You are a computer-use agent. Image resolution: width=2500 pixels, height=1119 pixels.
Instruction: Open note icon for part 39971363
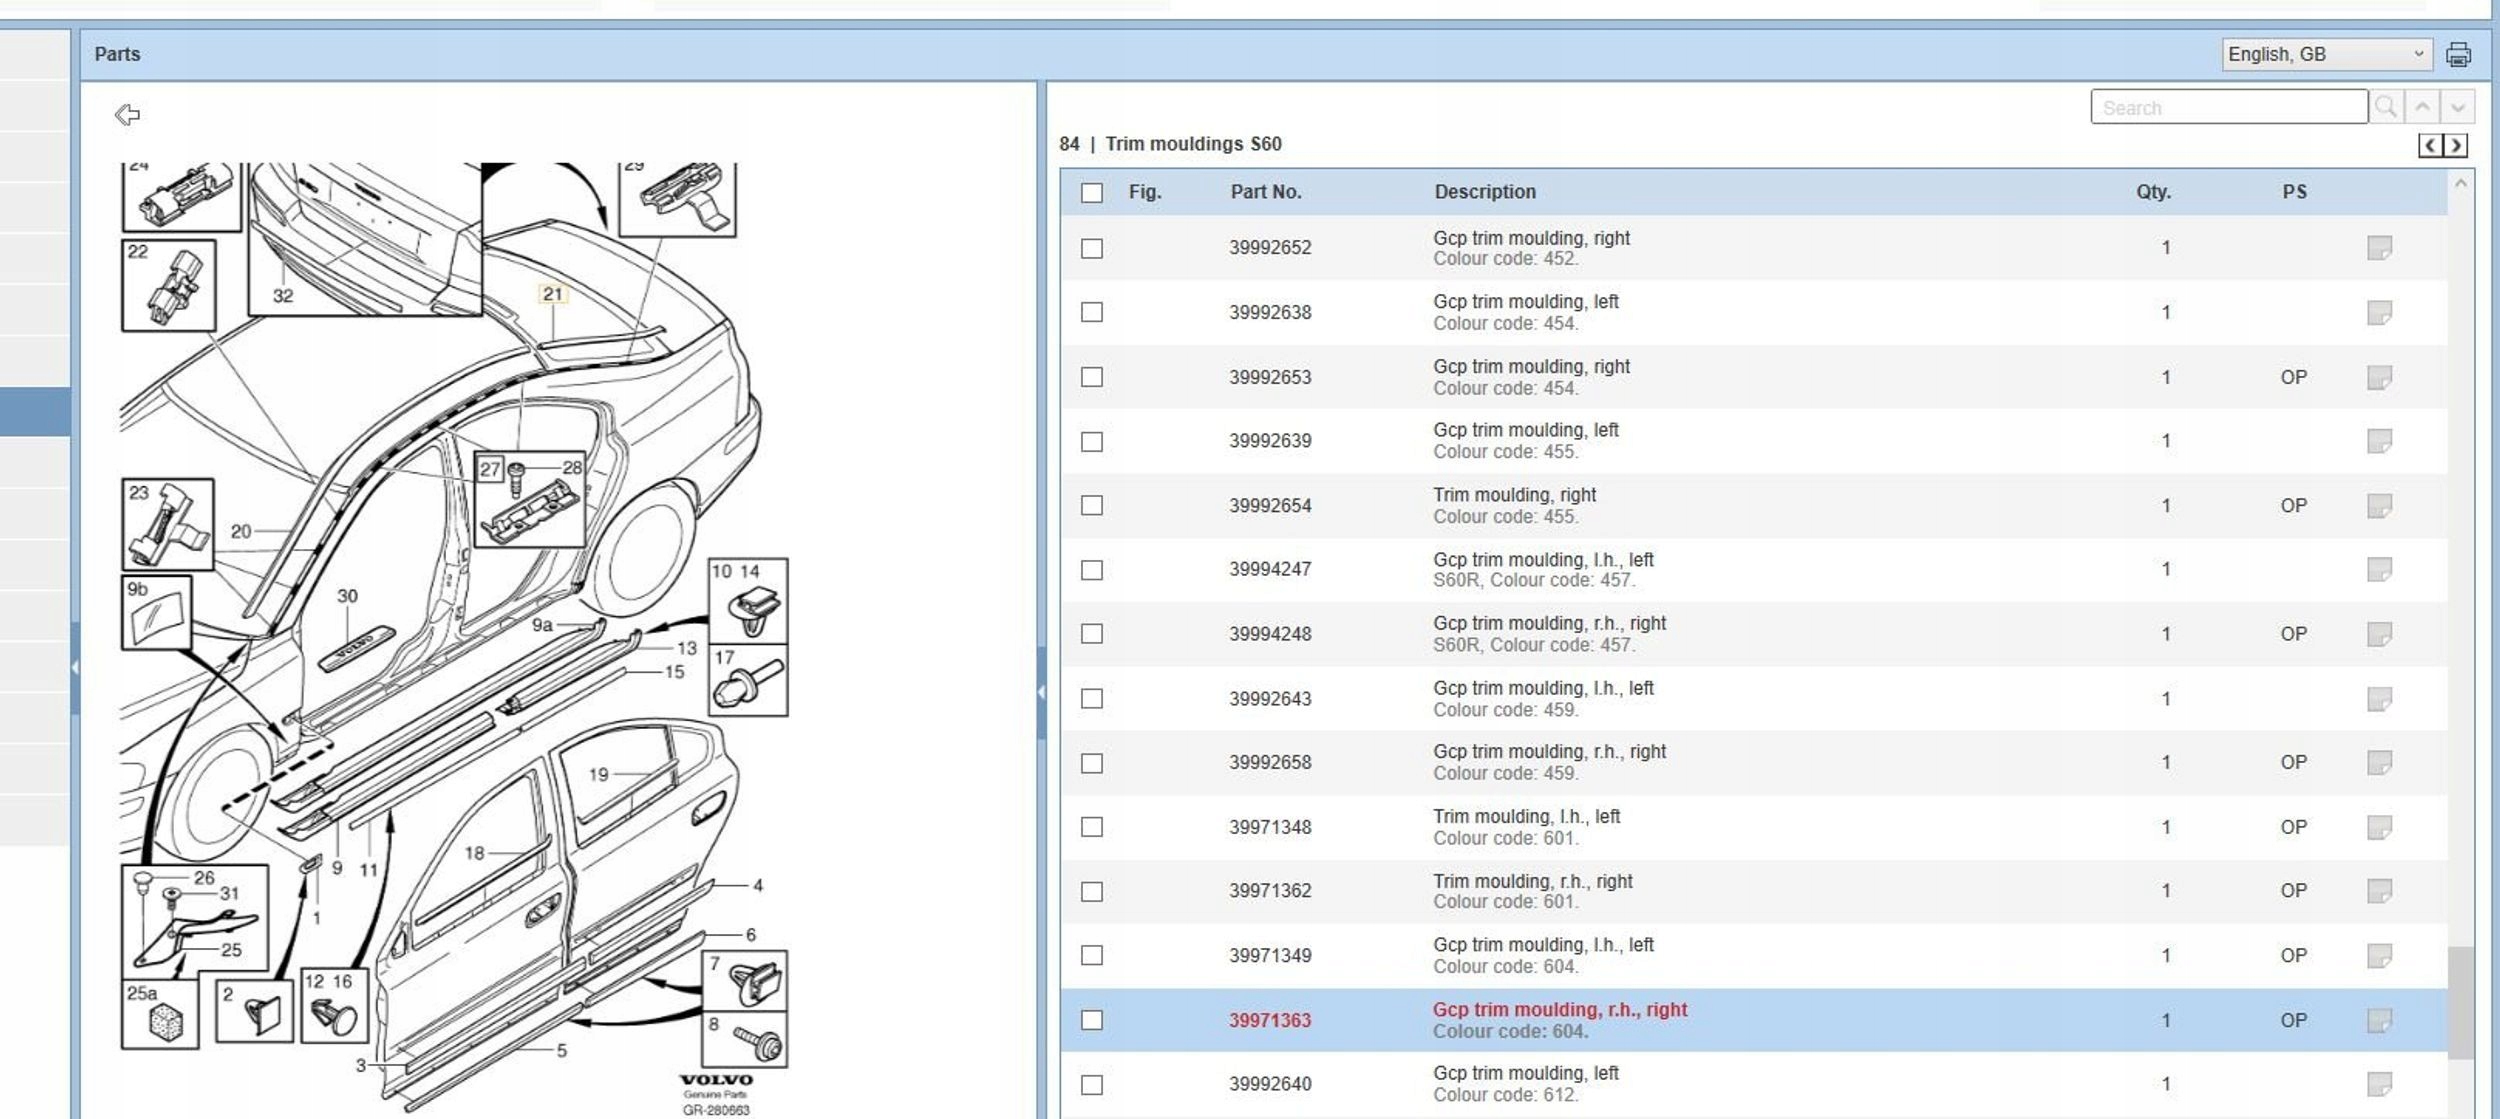pyautogui.click(x=2379, y=1020)
